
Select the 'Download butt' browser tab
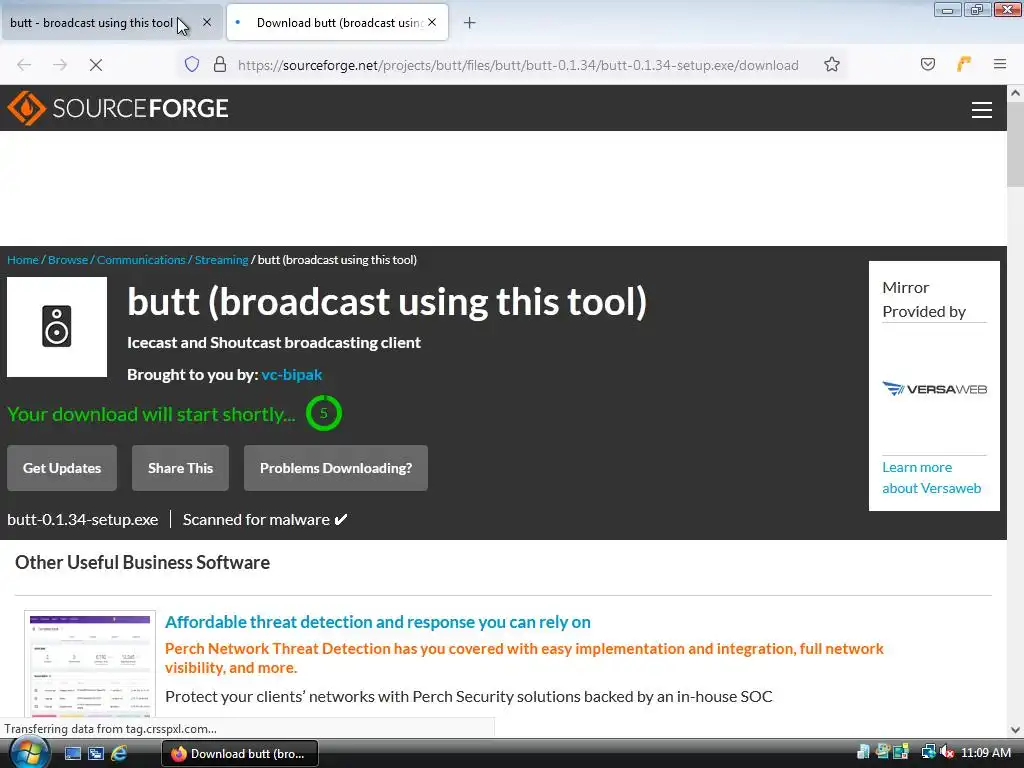click(x=338, y=23)
